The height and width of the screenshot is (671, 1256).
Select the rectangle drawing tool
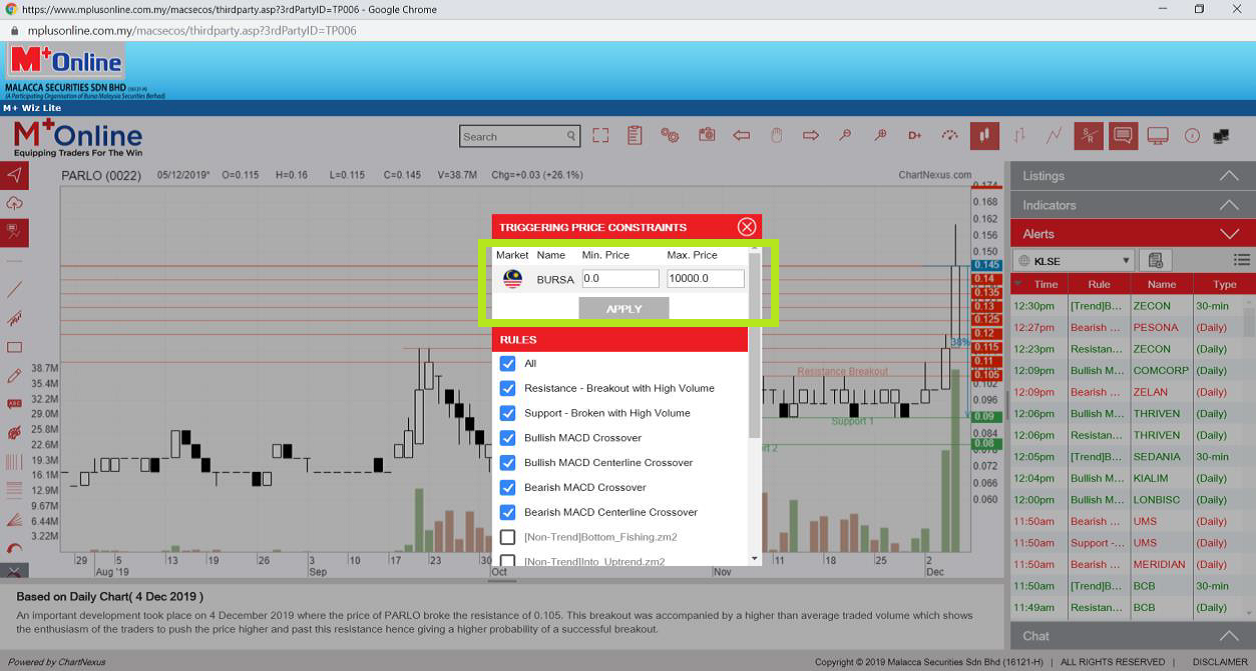coord(14,348)
